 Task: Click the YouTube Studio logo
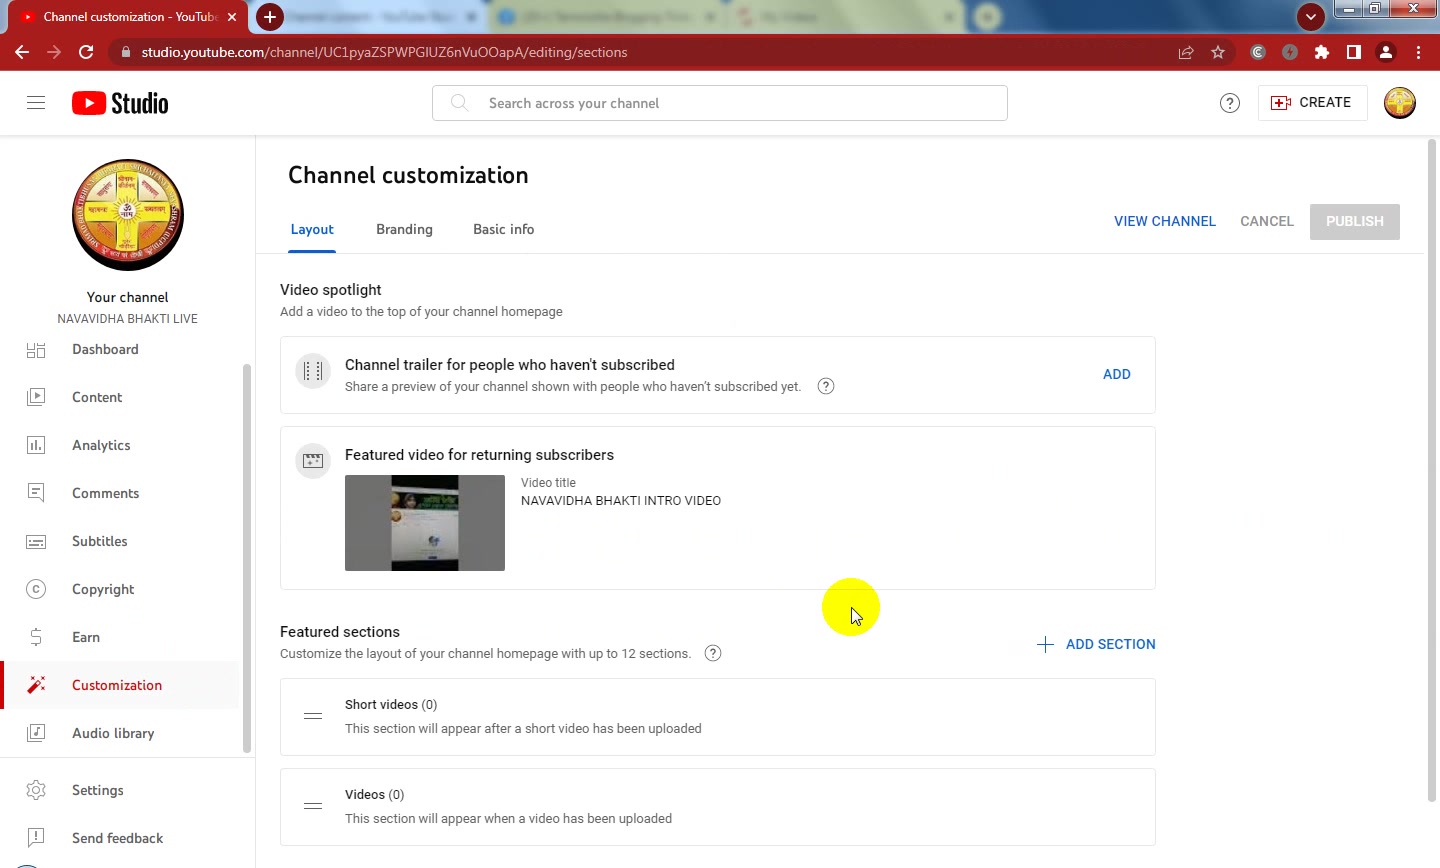[x=120, y=103]
